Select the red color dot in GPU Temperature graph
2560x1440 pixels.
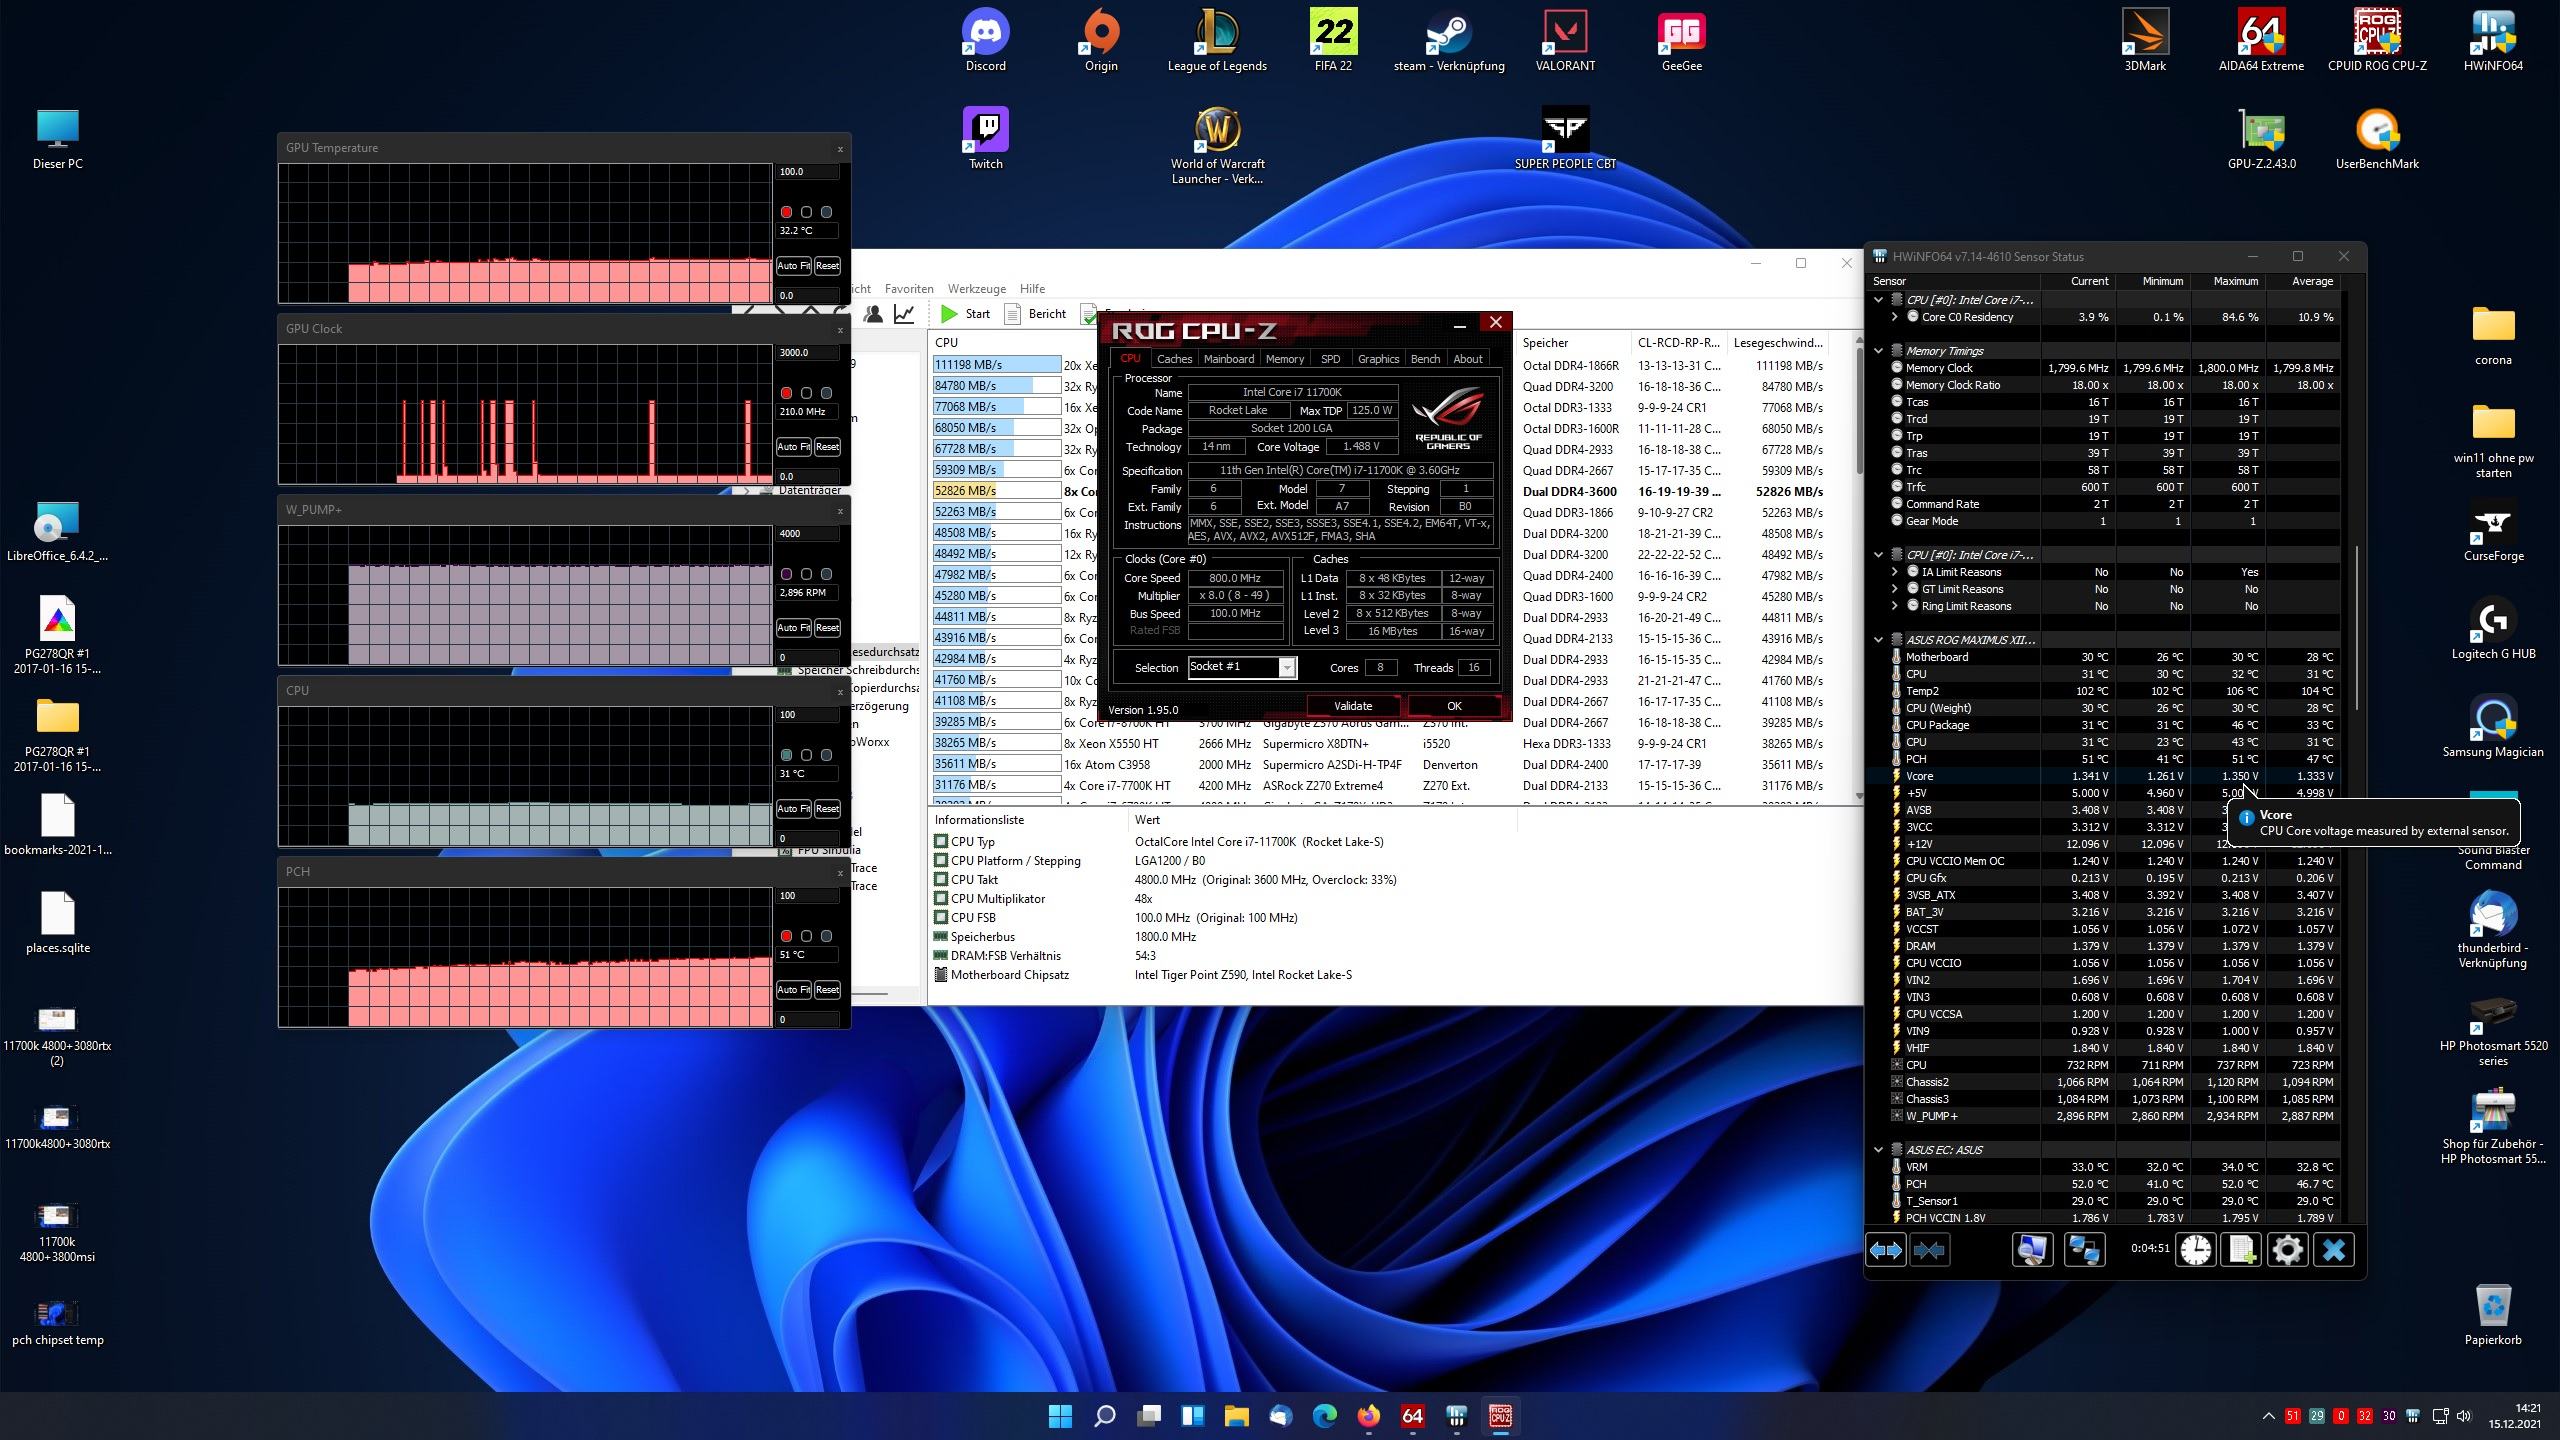point(786,212)
